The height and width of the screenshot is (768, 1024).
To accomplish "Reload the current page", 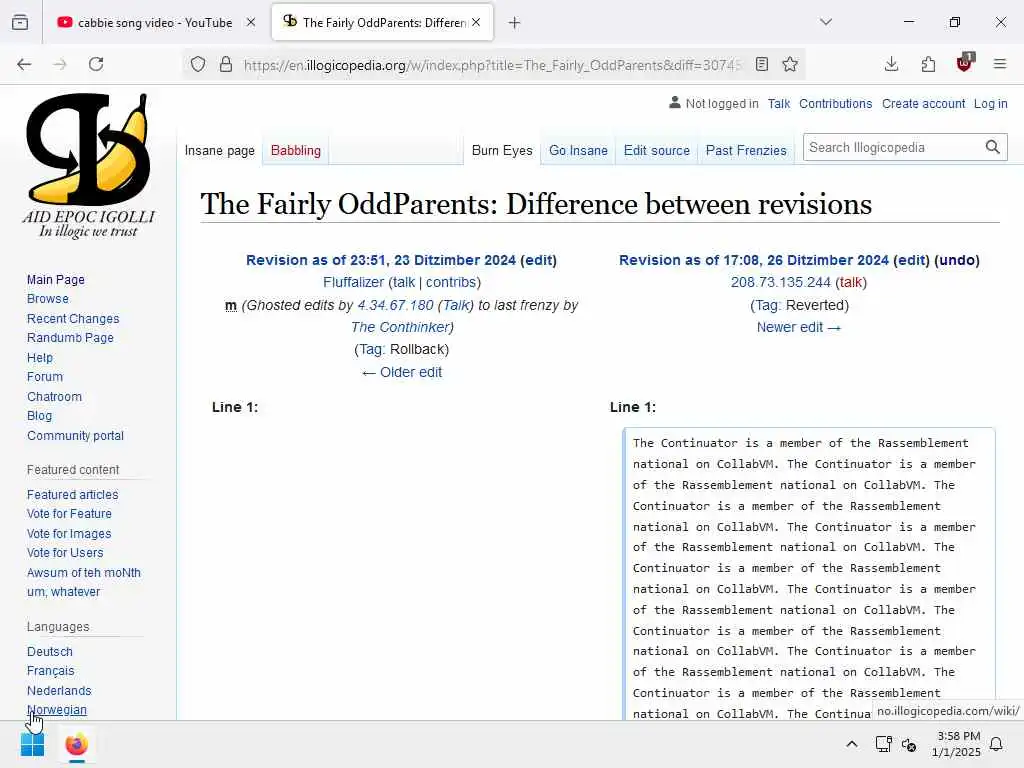I will (x=96, y=64).
